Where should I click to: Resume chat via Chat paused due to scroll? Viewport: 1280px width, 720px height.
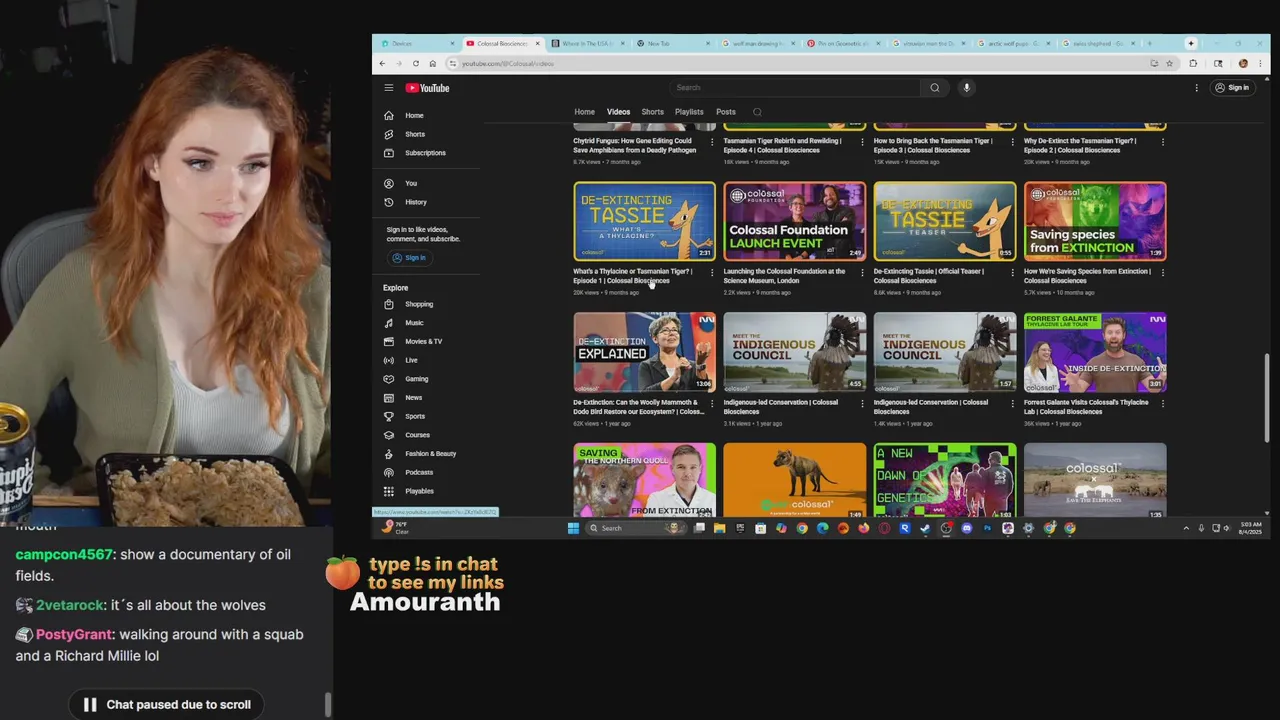[167, 704]
